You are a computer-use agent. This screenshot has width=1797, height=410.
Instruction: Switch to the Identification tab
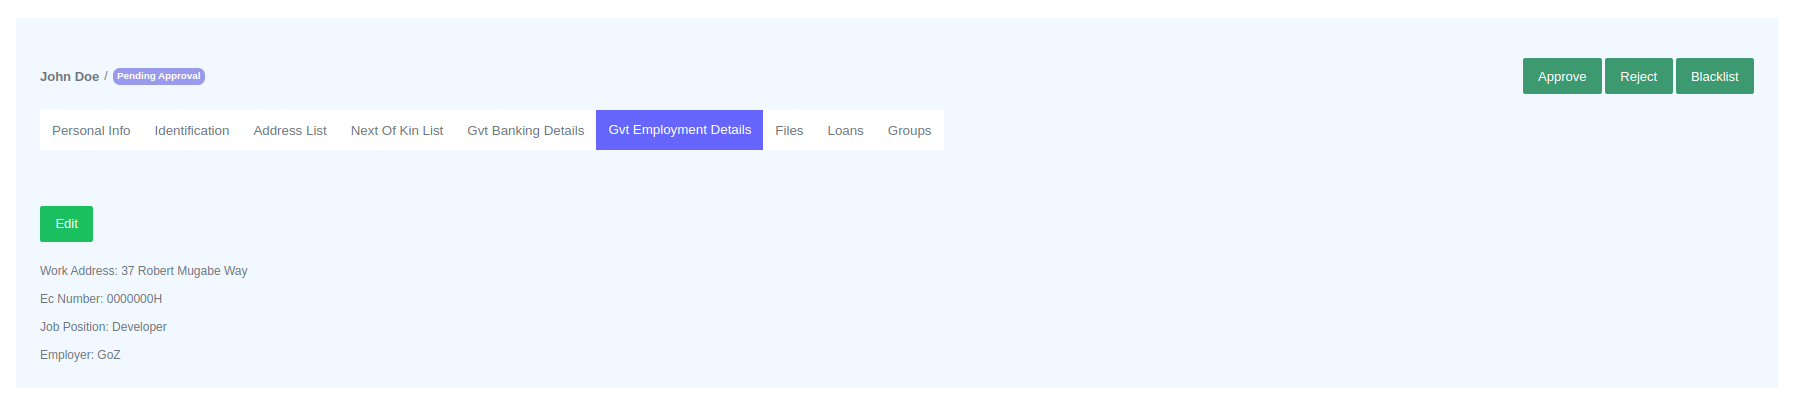tap(192, 131)
